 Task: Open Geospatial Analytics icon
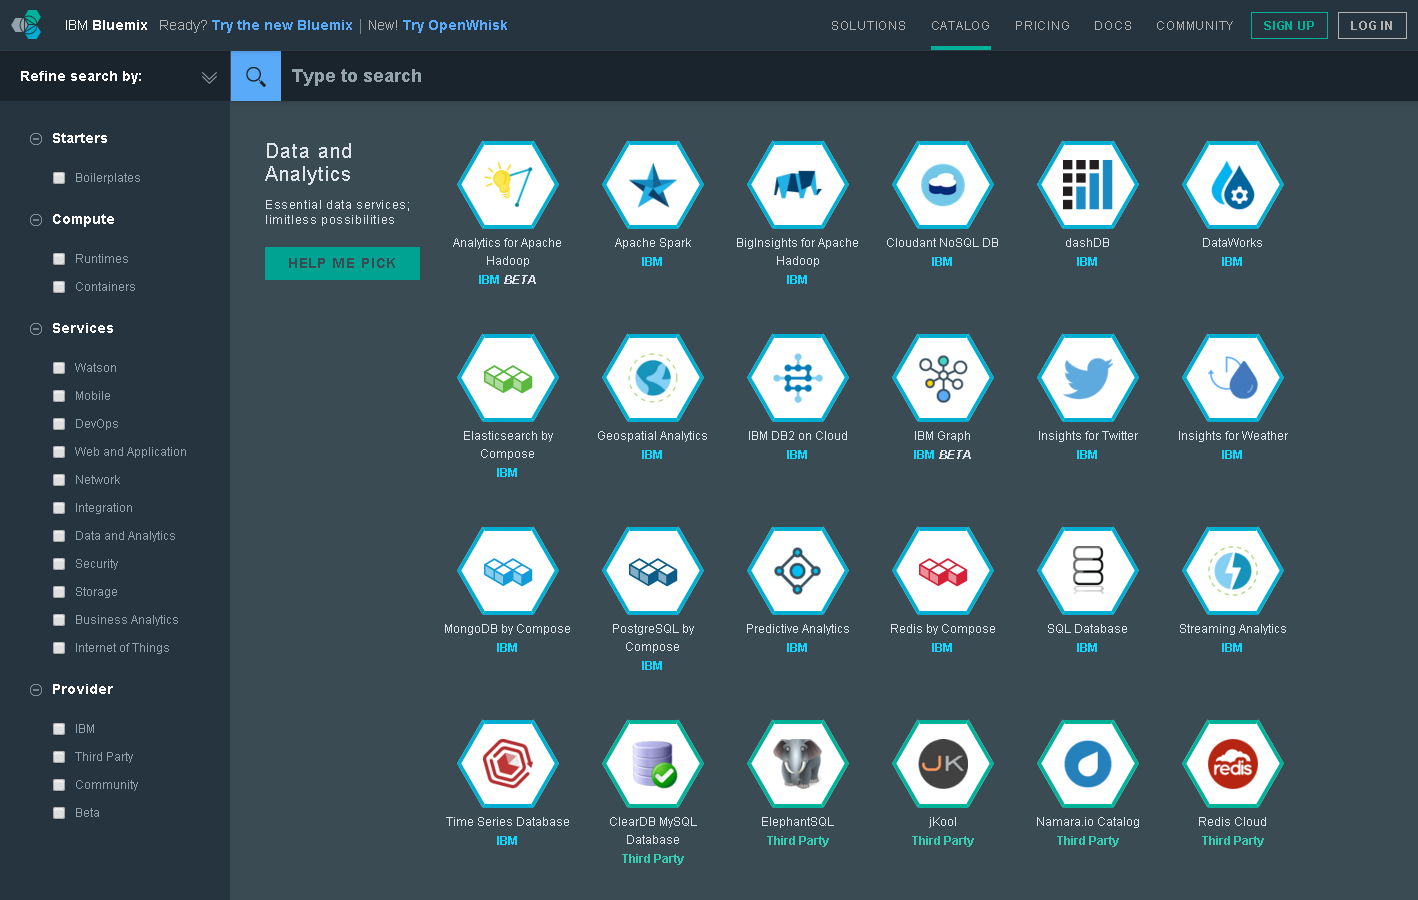[x=653, y=378]
